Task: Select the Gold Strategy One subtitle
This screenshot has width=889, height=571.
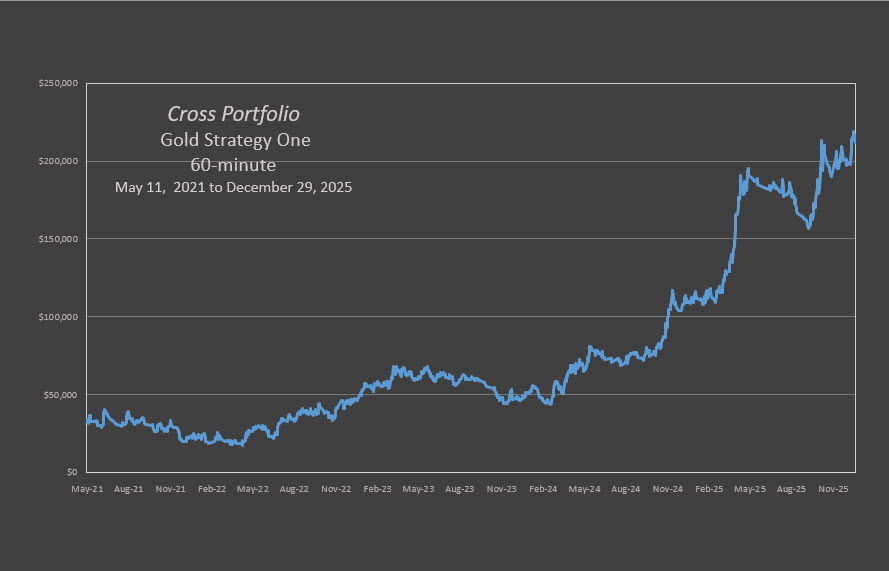Action: pyautogui.click(x=235, y=140)
